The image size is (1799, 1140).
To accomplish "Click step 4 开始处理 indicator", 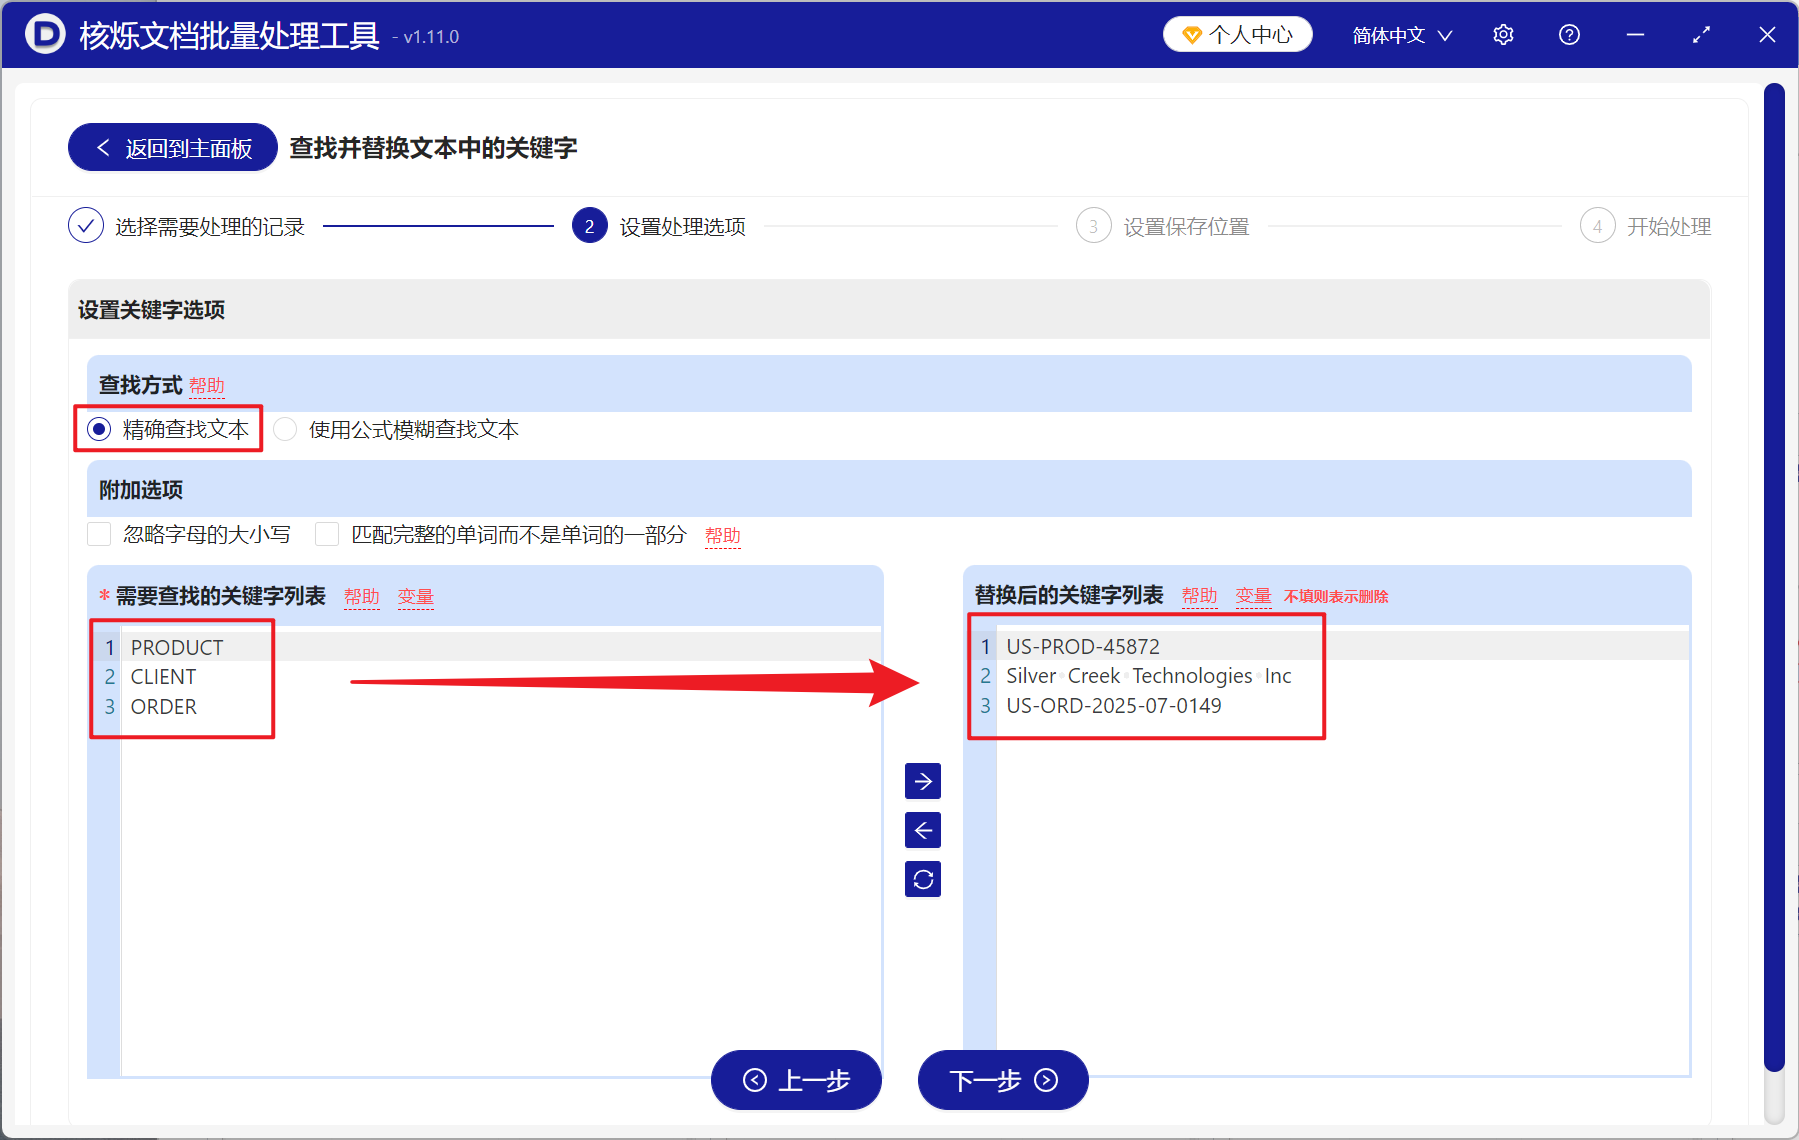I will click(1597, 226).
